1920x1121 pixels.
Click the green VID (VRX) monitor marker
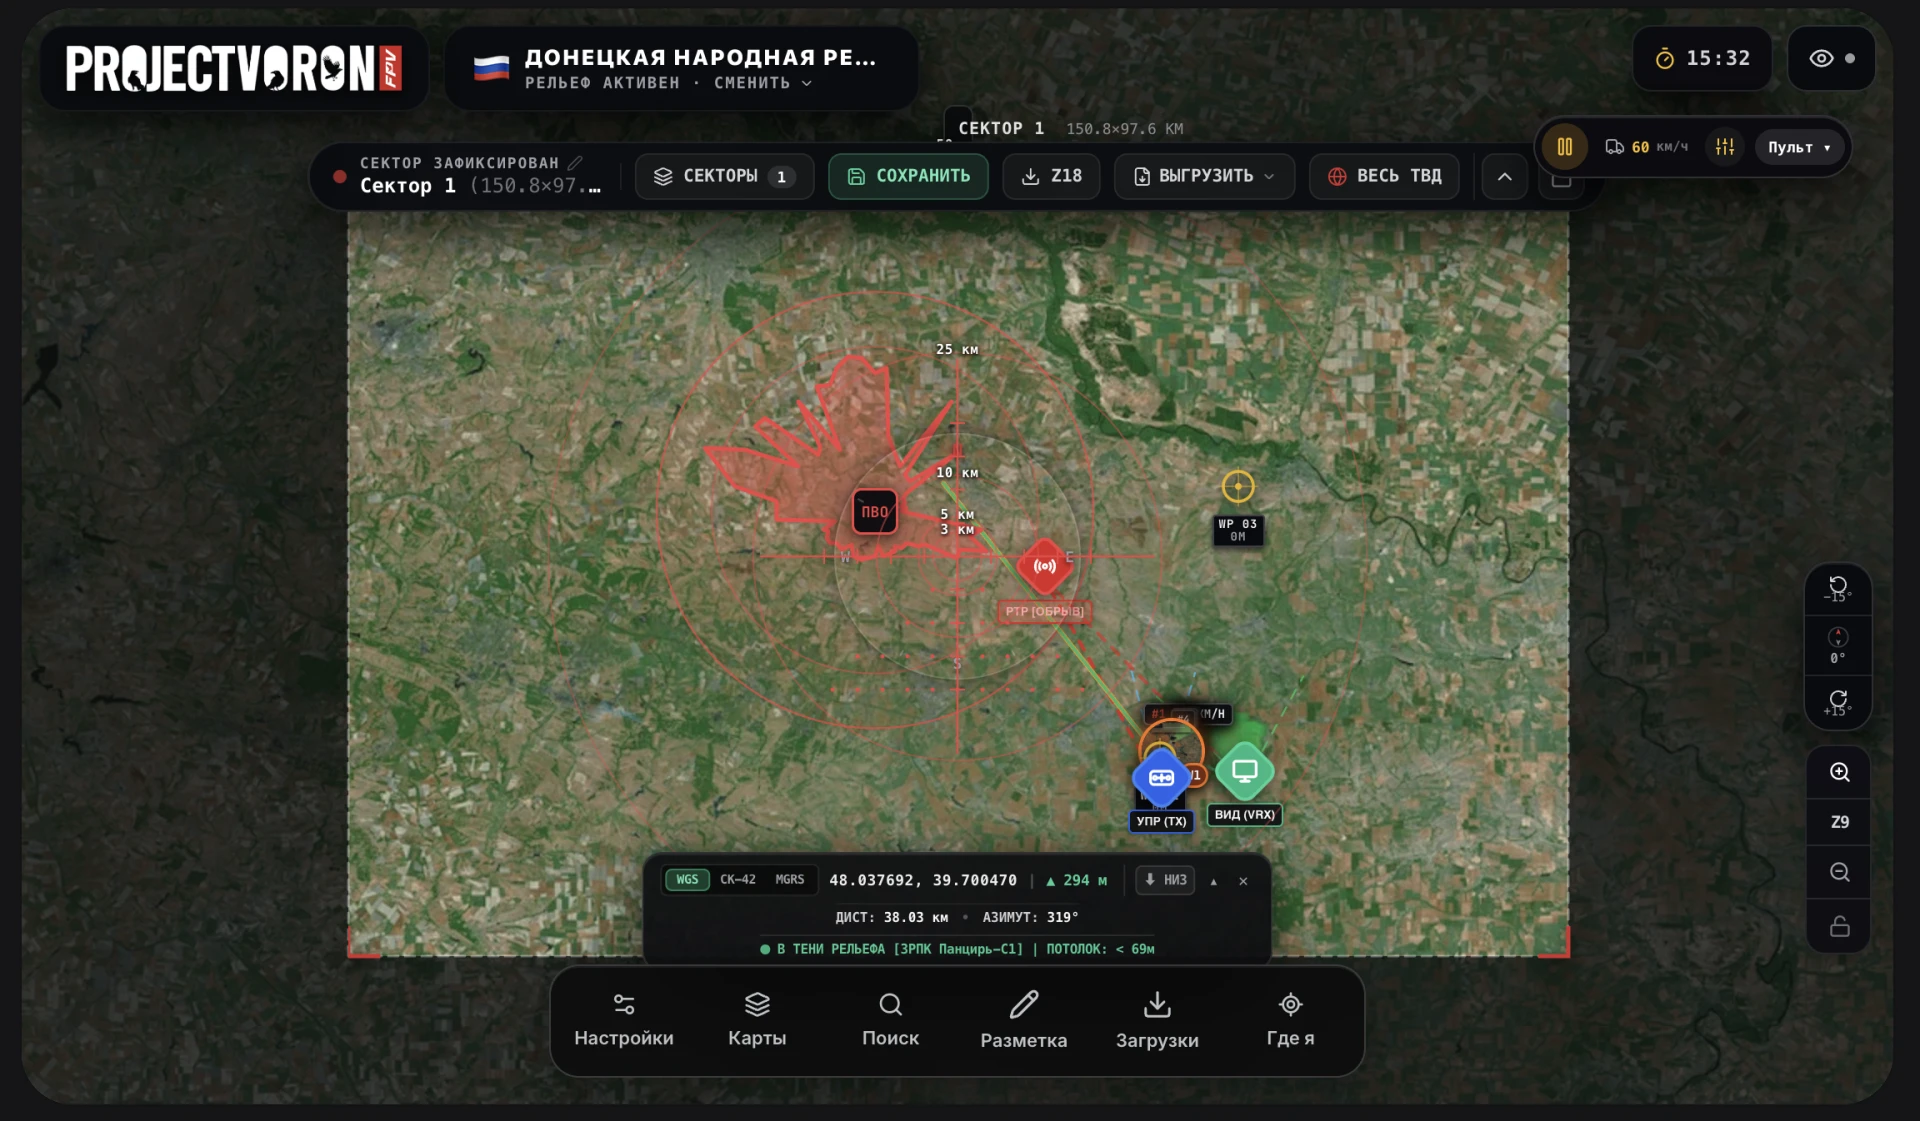click(x=1244, y=771)
